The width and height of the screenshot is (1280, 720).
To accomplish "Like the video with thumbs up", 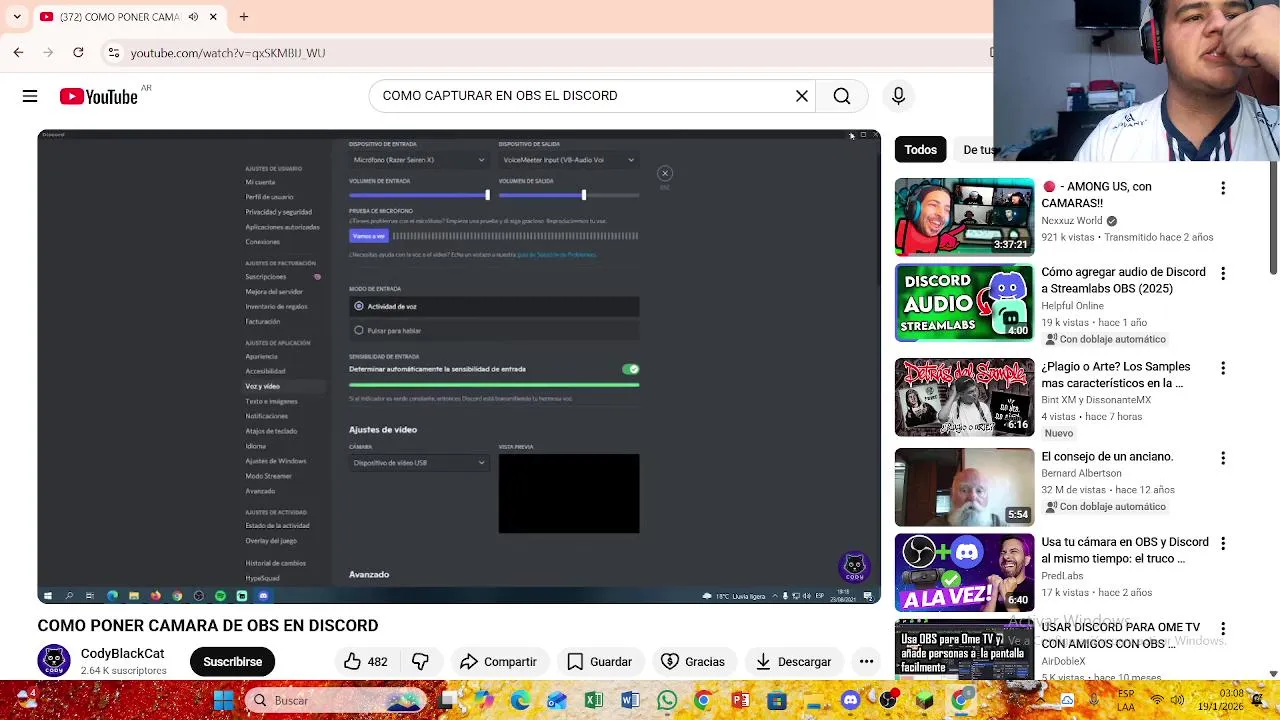I will tap(365, 661).
